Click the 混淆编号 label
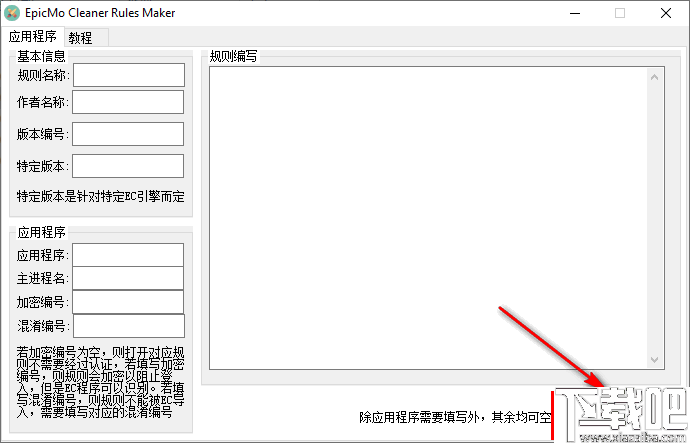The image size is (690, 443). point(43,326)
